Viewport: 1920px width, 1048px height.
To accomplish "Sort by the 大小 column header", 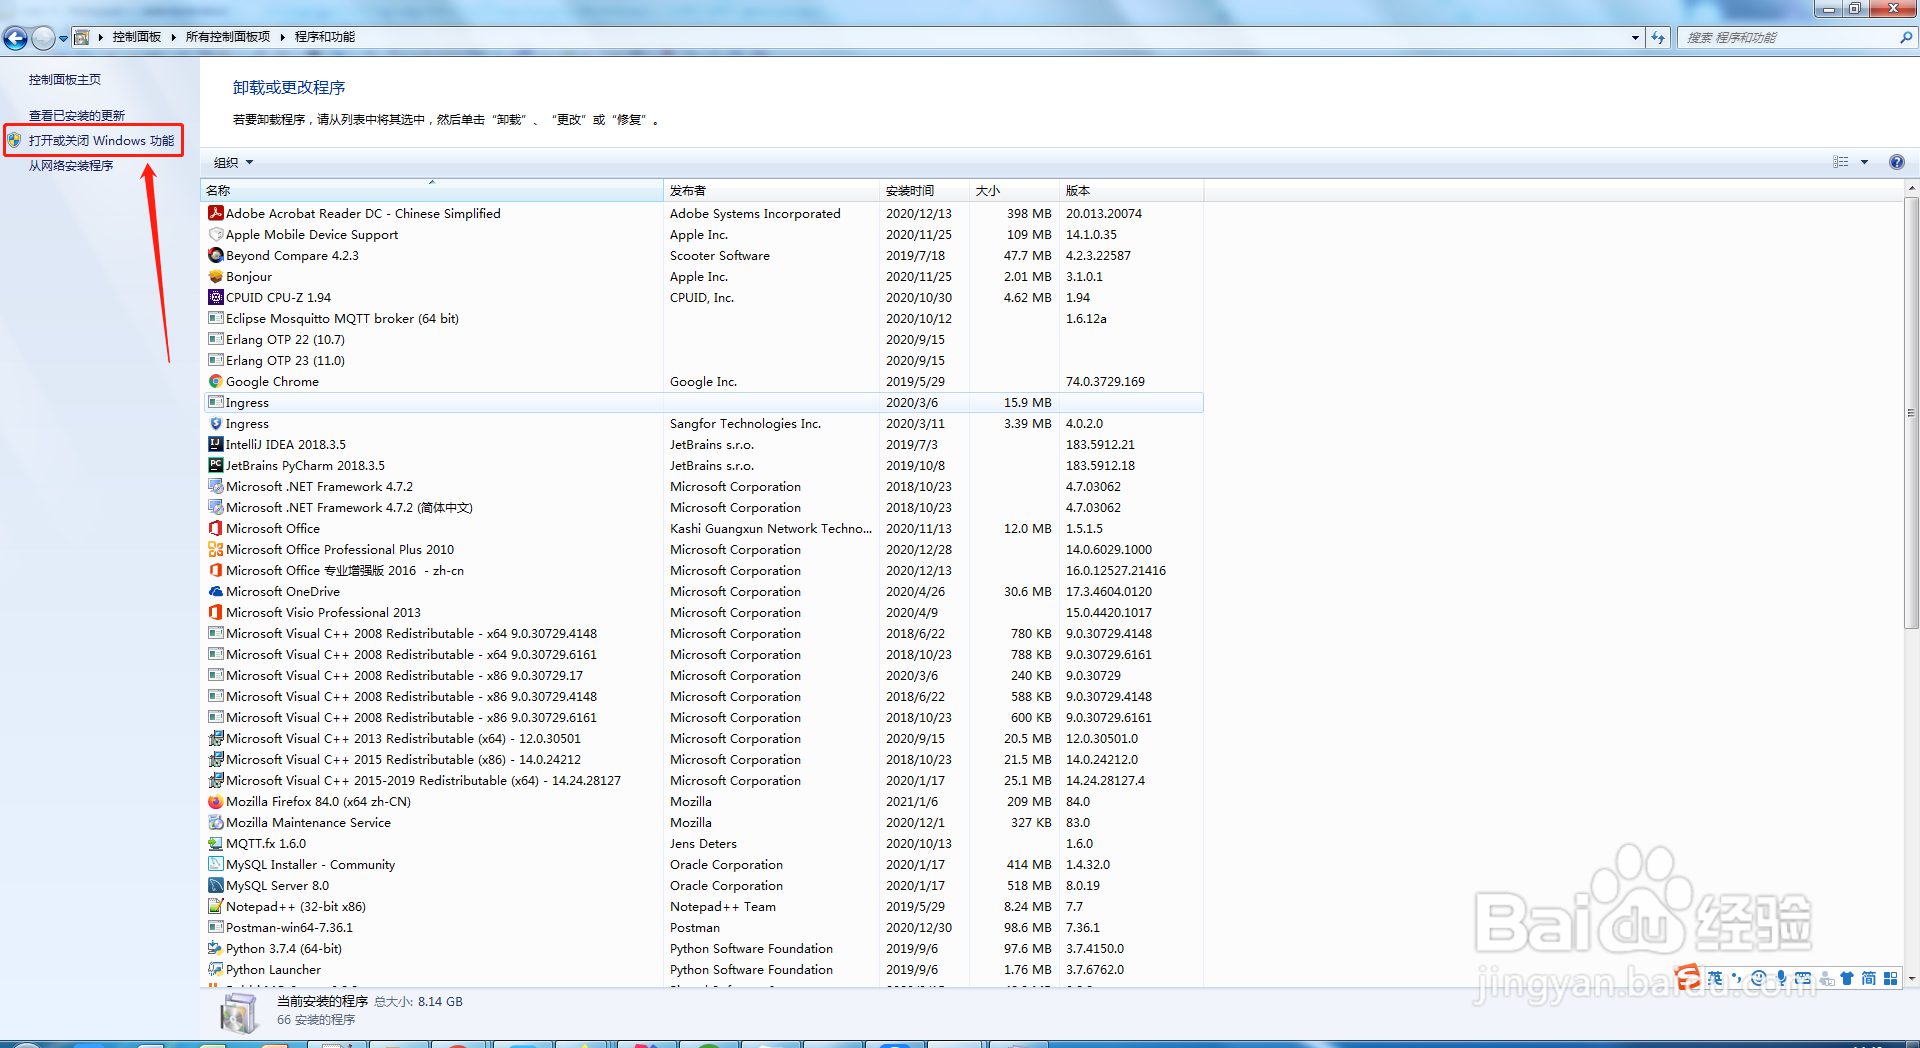I will tap(1014, 190).
